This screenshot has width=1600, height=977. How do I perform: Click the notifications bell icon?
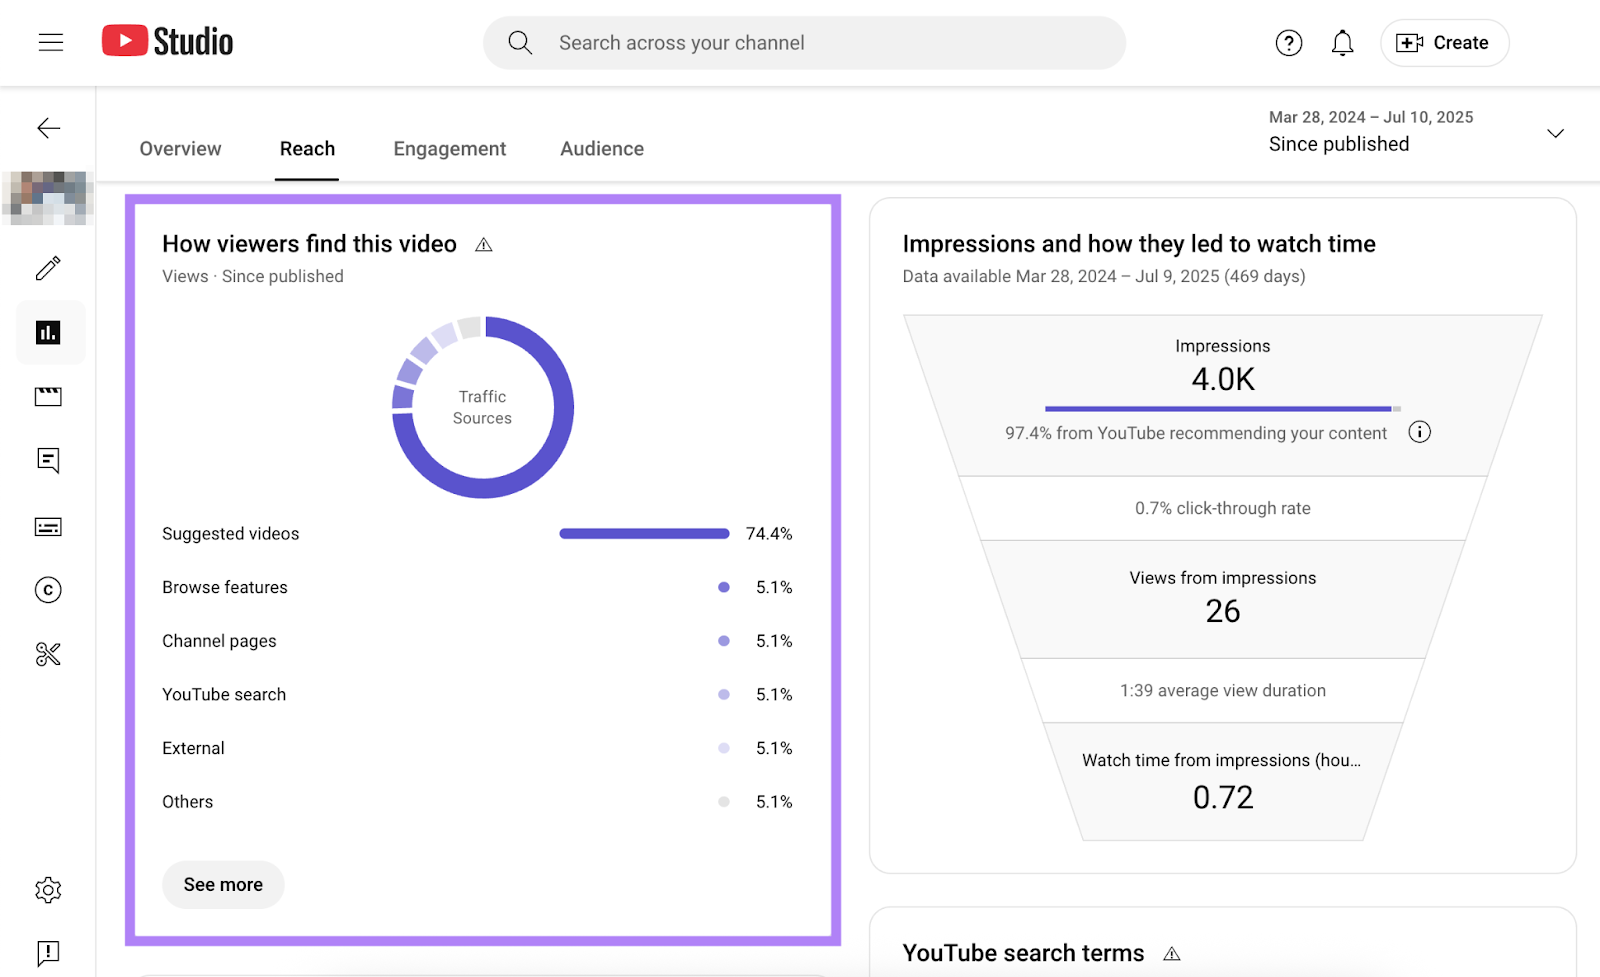pos(1342,42)
